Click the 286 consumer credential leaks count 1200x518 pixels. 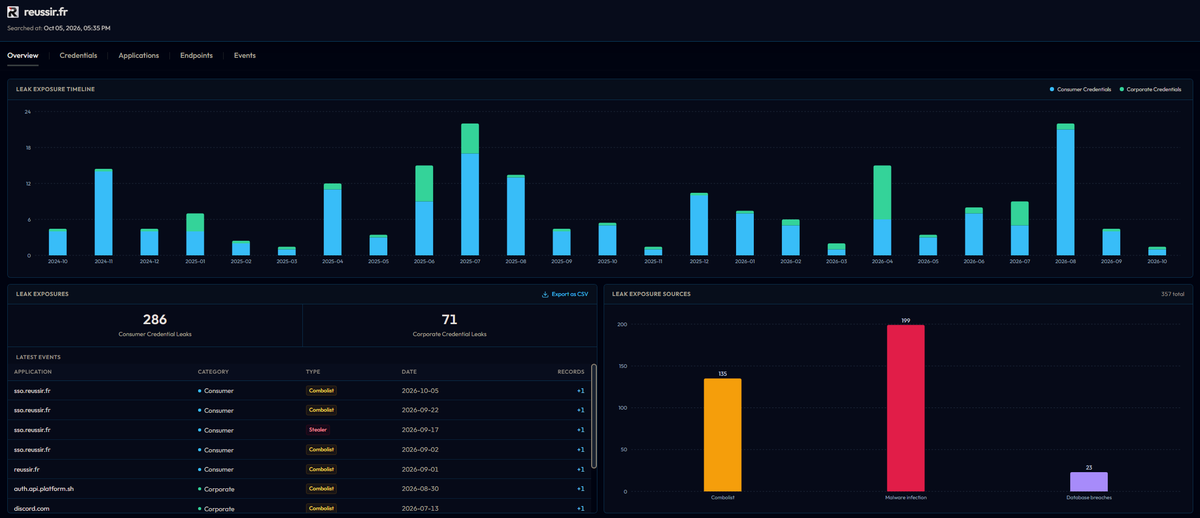tap(155, 319)
